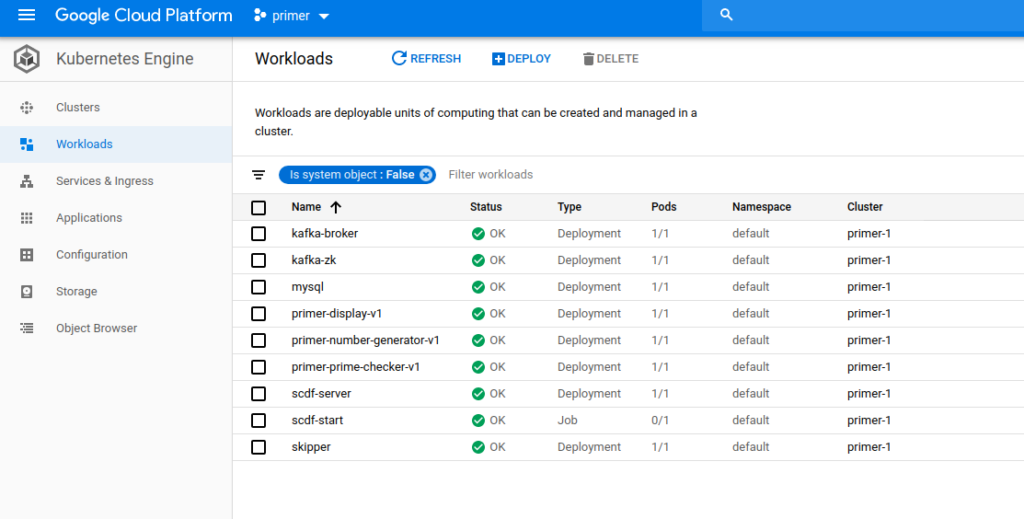Click the Storage disk icon
This screenshot has width=1024, height=519.
pyautogui.click(x=27, y=292)
